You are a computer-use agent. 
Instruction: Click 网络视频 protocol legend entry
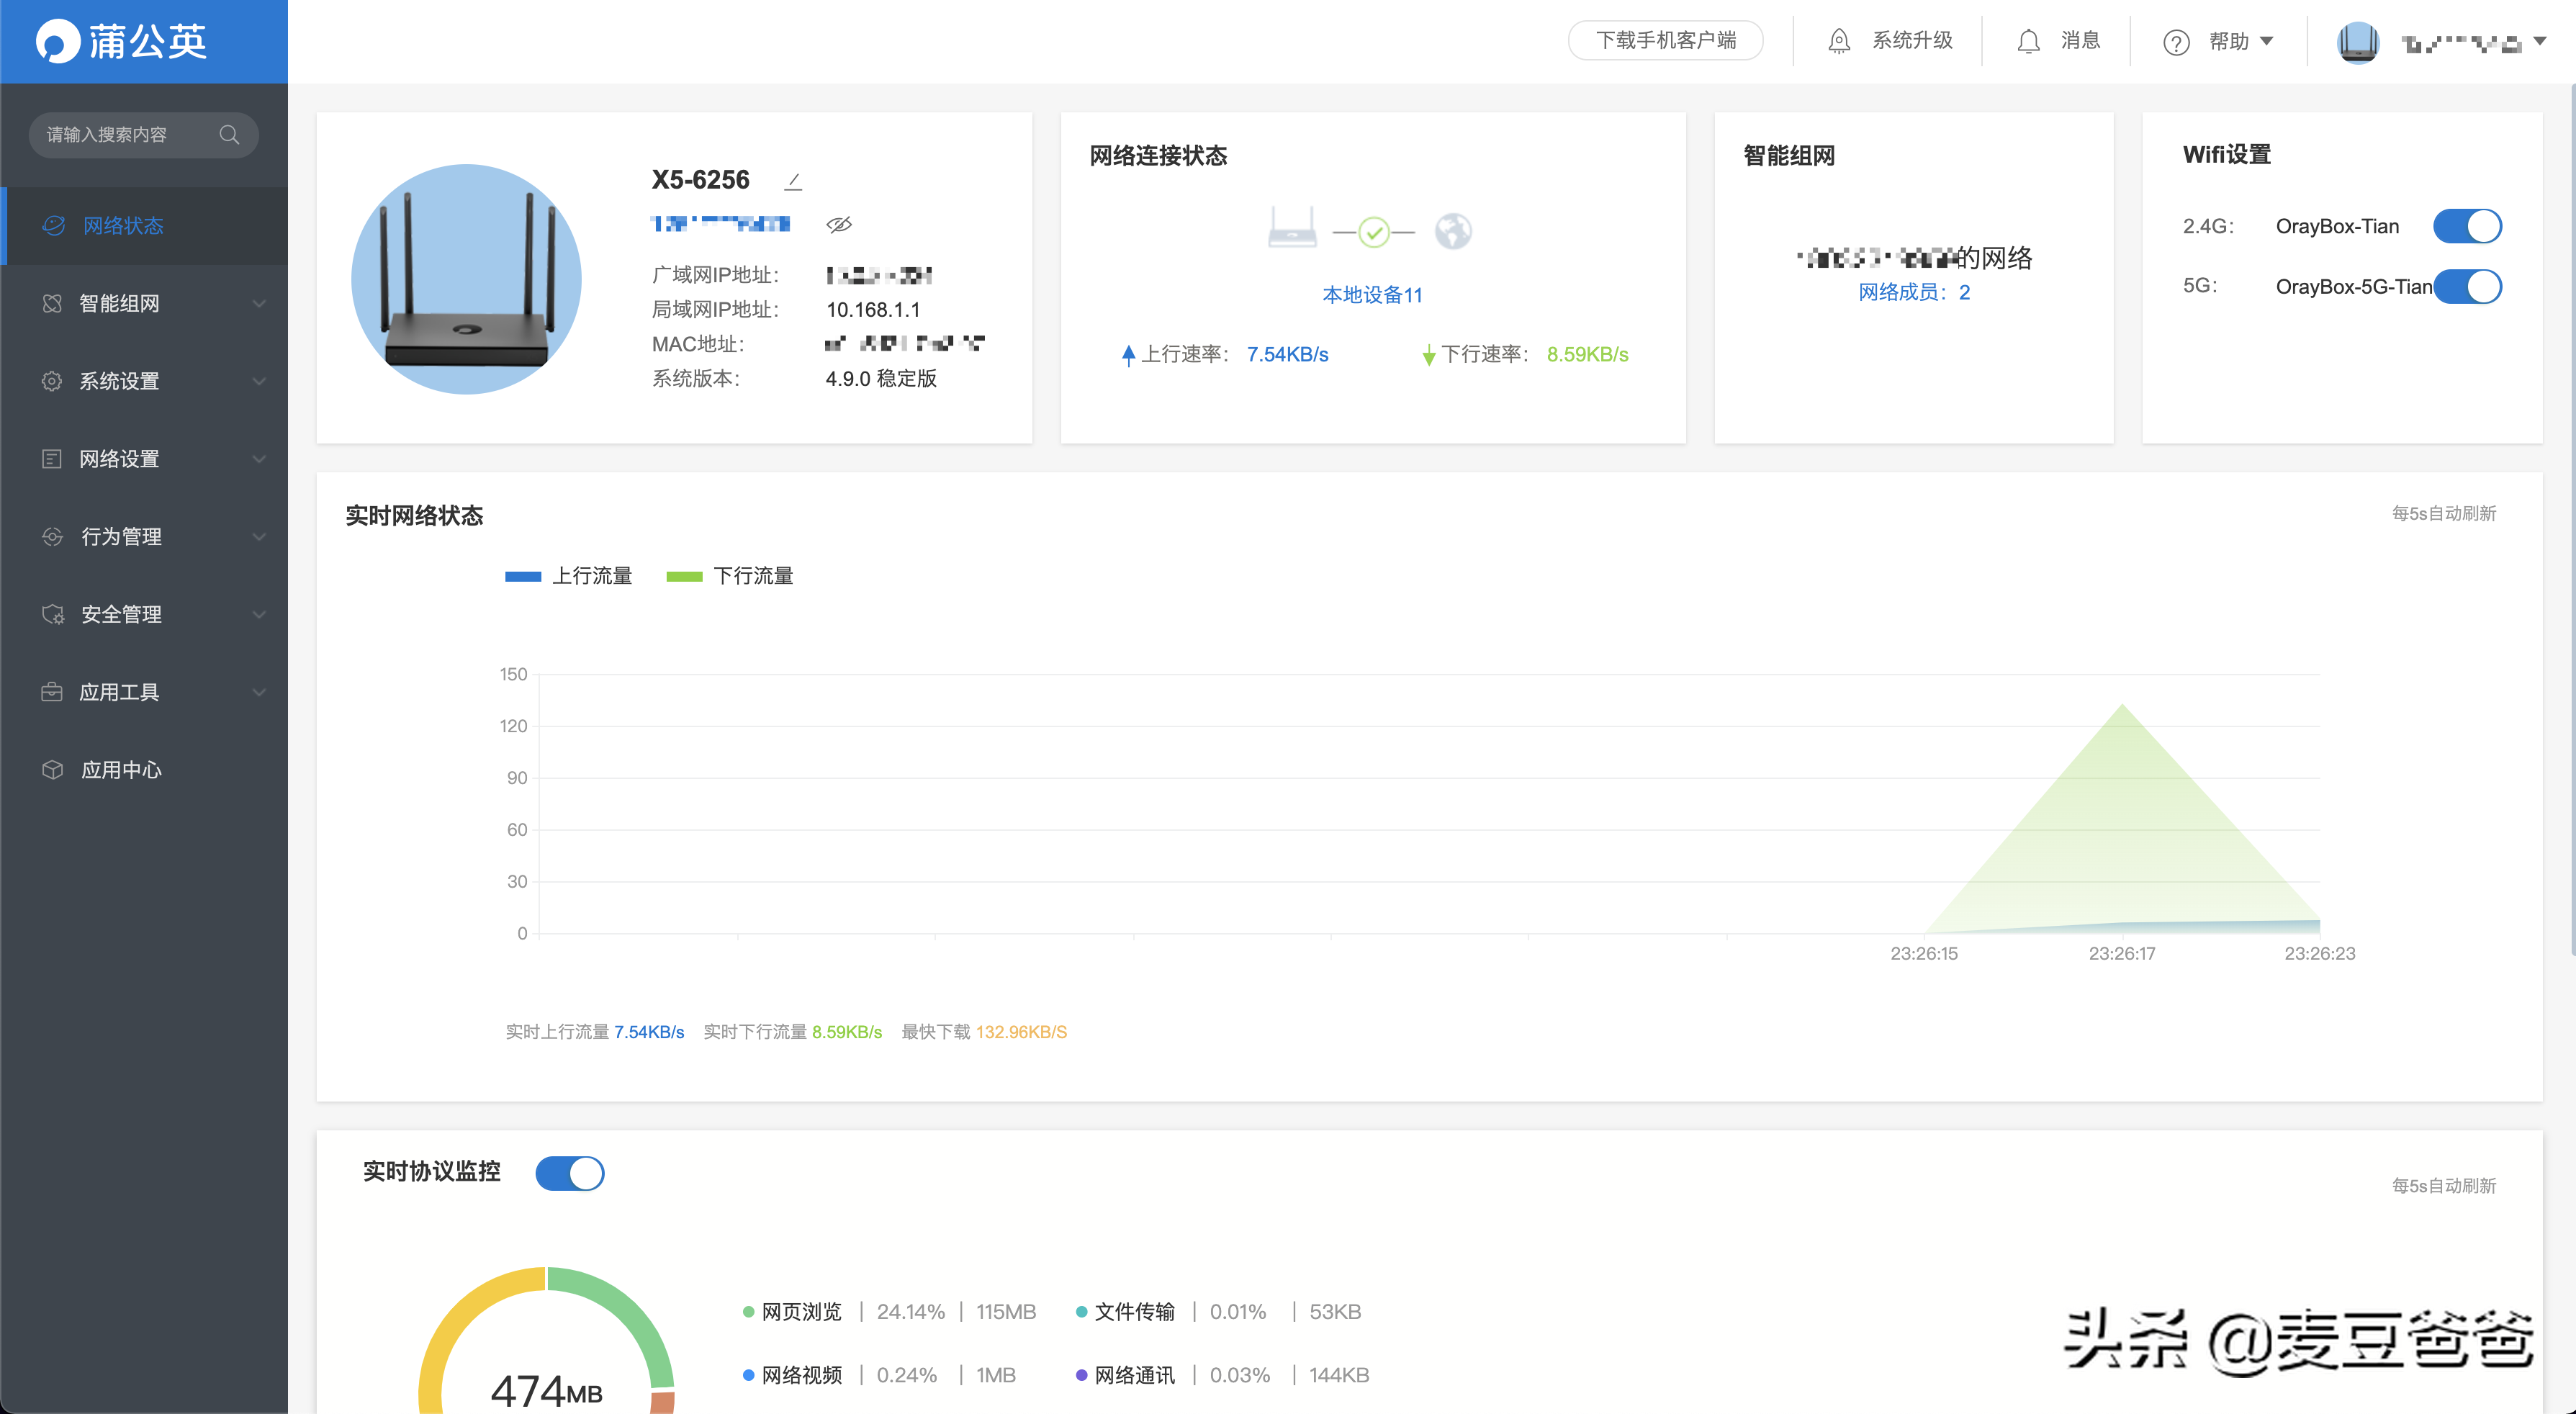pos(879,1375)
